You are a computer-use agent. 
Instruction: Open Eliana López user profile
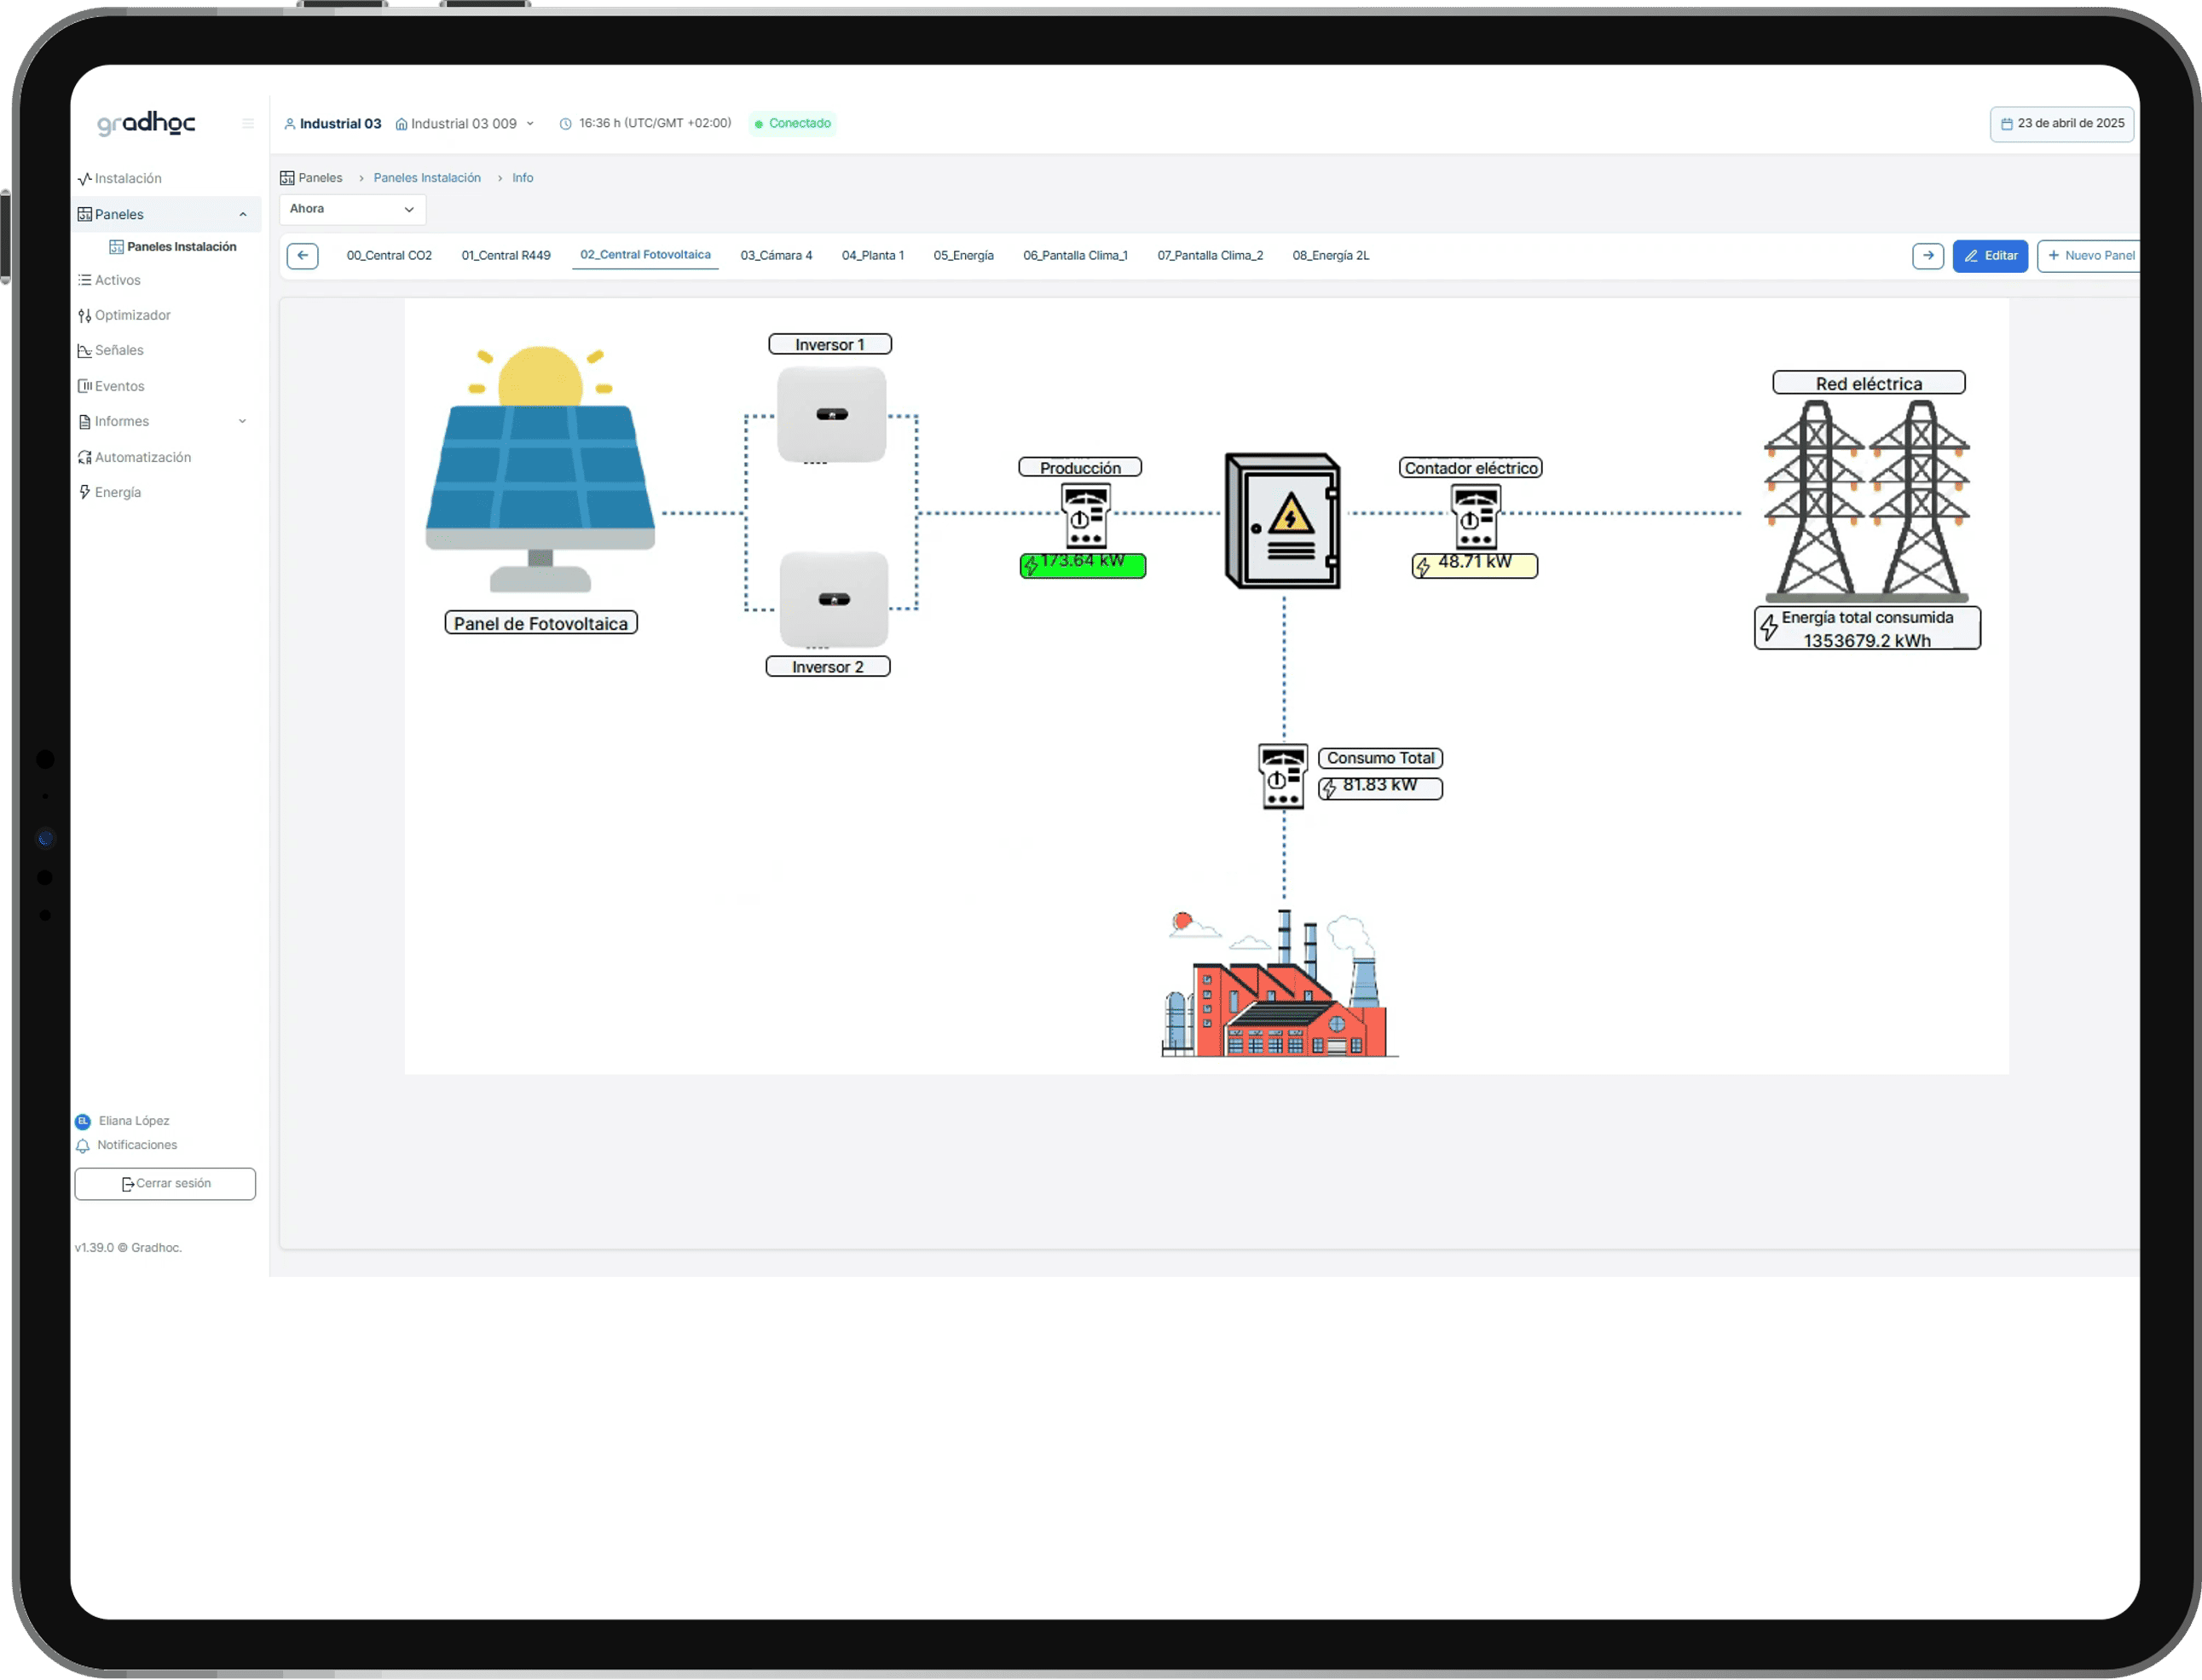click(x=122, y=1121)
